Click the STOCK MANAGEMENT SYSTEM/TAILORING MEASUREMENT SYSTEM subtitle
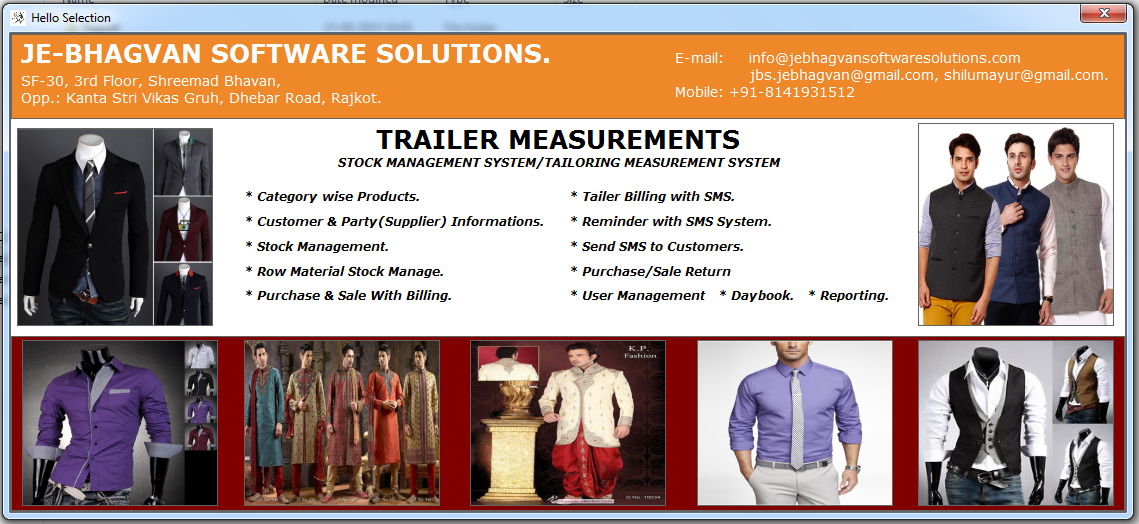The height and width of the screenshot is (524, 1139). [x=559, y=163]
